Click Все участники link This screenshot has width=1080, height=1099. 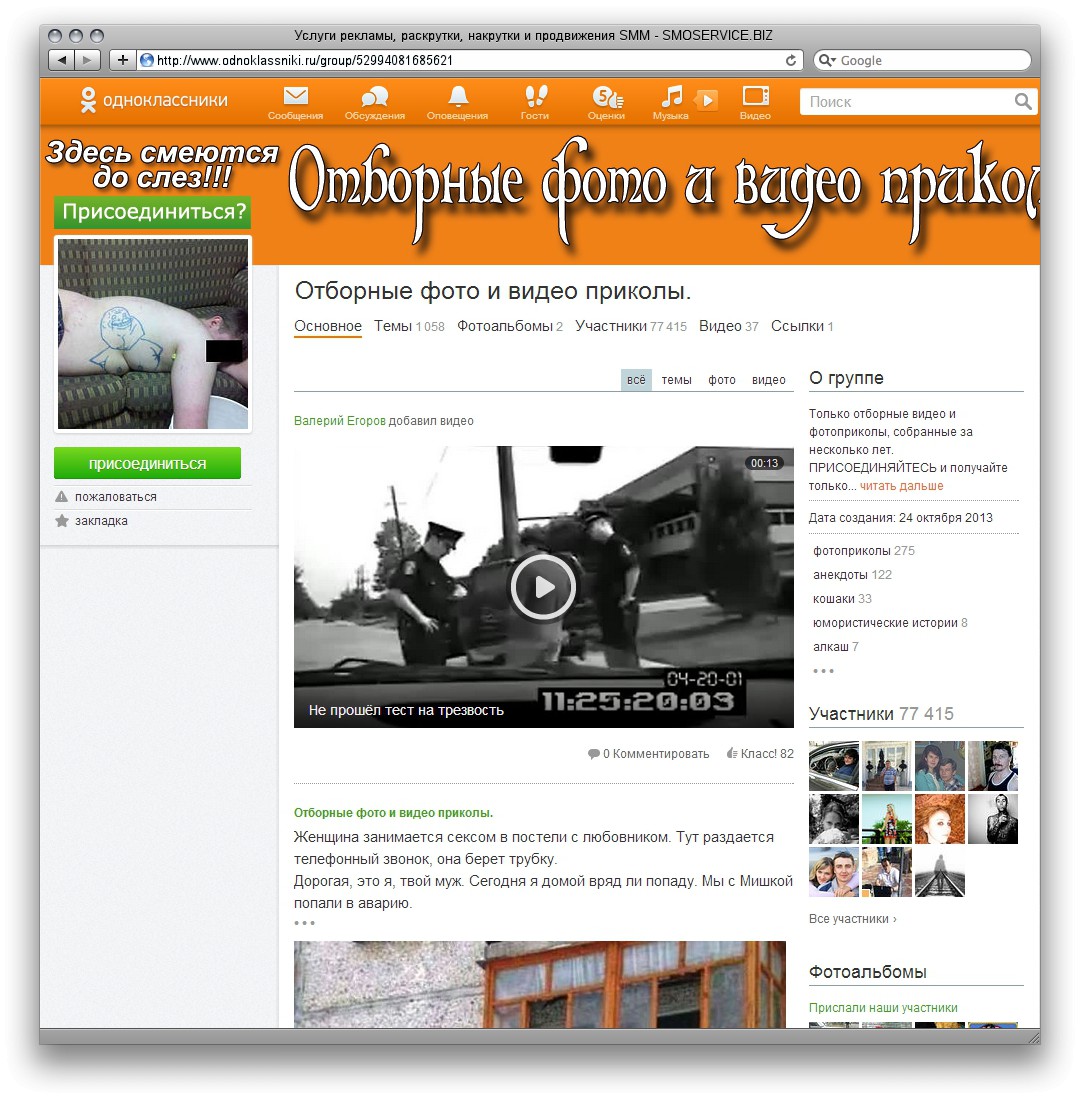pos(852,918)
